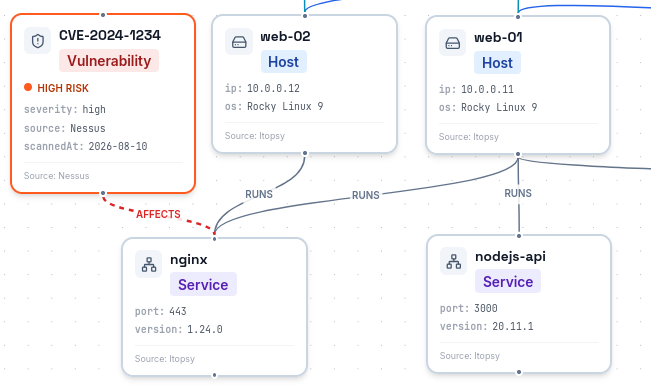Click the network icon on the nodejs-api card
Viewport: 651px width, 388px height.
[453, 261]
